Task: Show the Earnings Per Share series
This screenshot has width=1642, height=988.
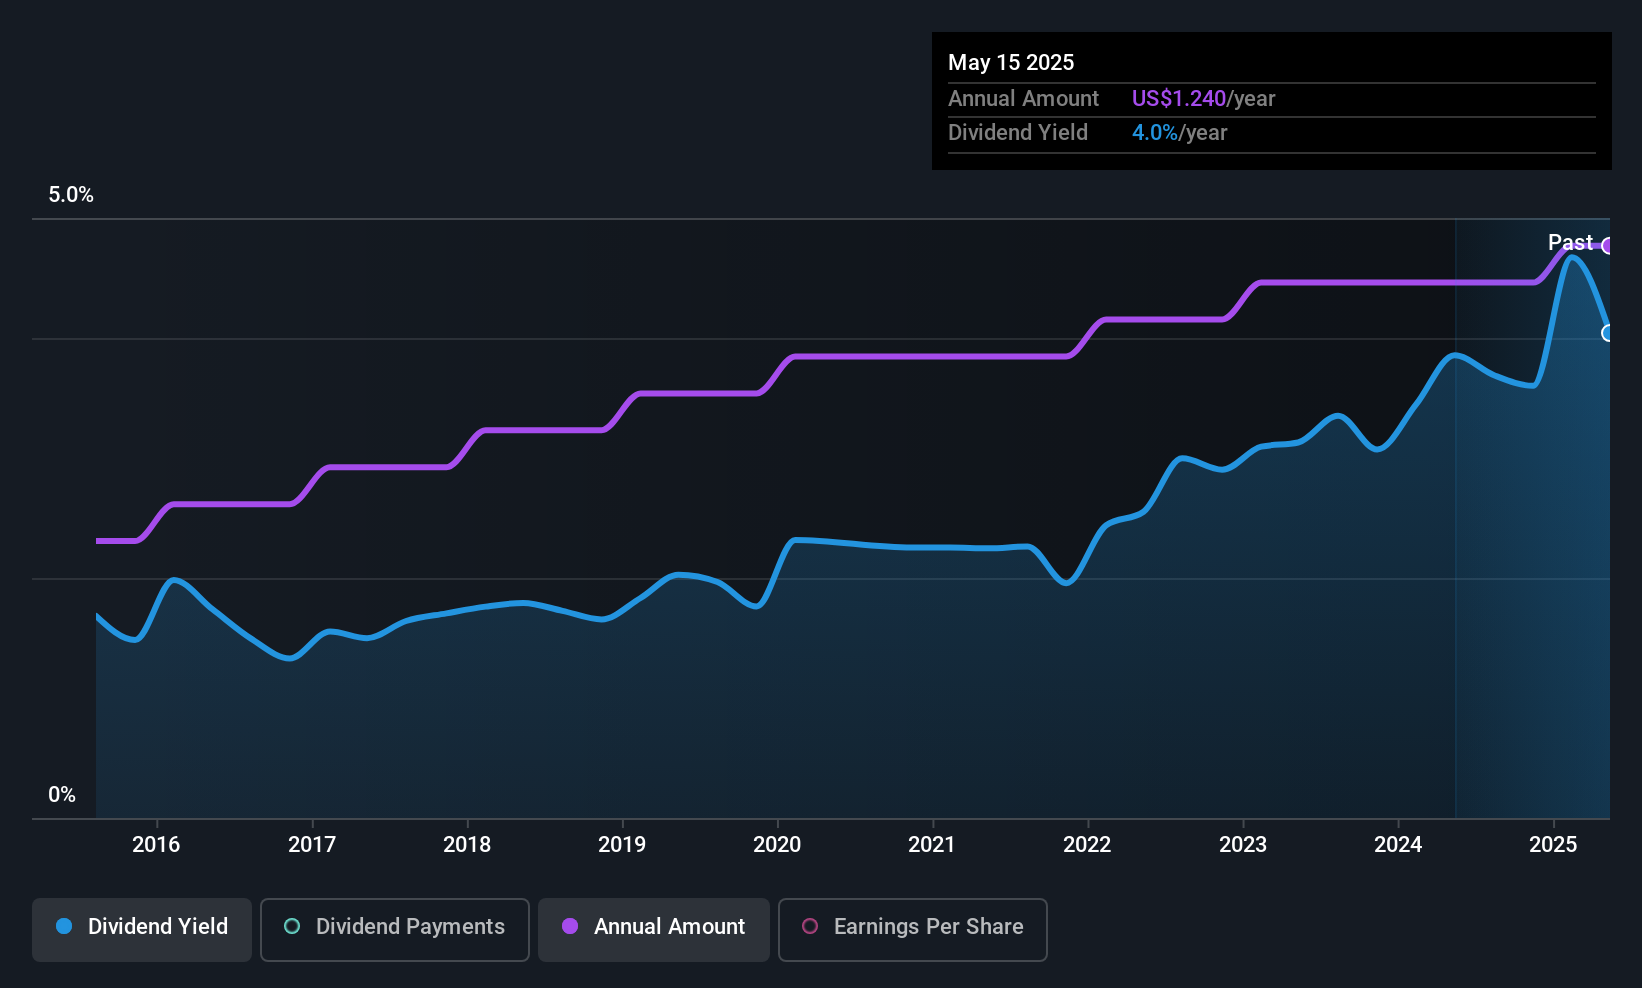Action: pos(912,929)
